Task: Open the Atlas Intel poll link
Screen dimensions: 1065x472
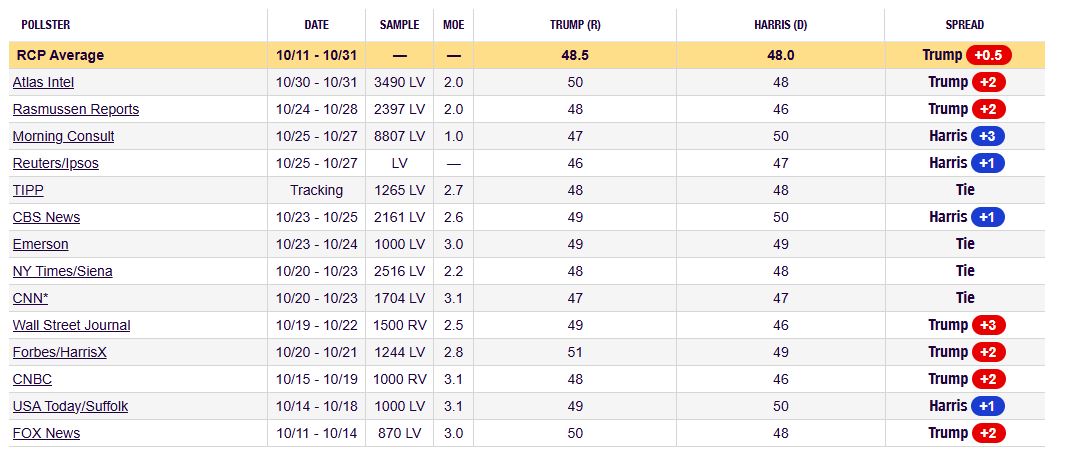Action: tap(43, 82)
